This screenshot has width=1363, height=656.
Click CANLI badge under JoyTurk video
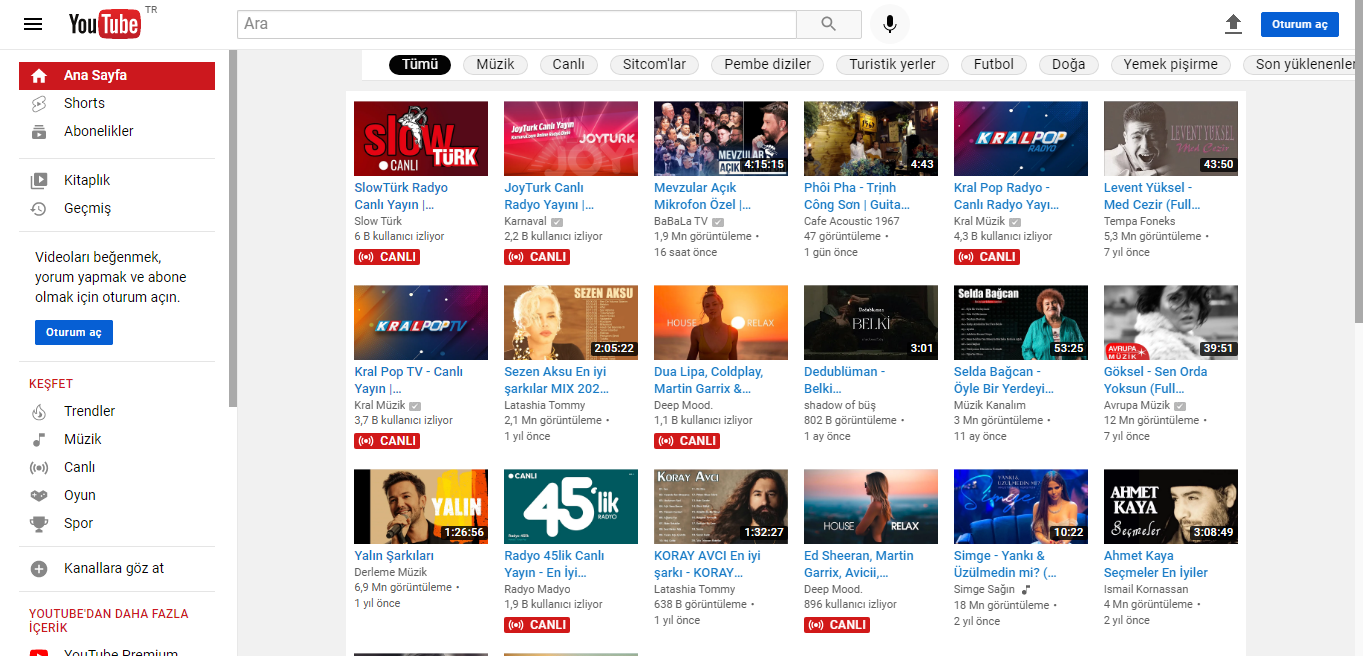pos(537,257)
